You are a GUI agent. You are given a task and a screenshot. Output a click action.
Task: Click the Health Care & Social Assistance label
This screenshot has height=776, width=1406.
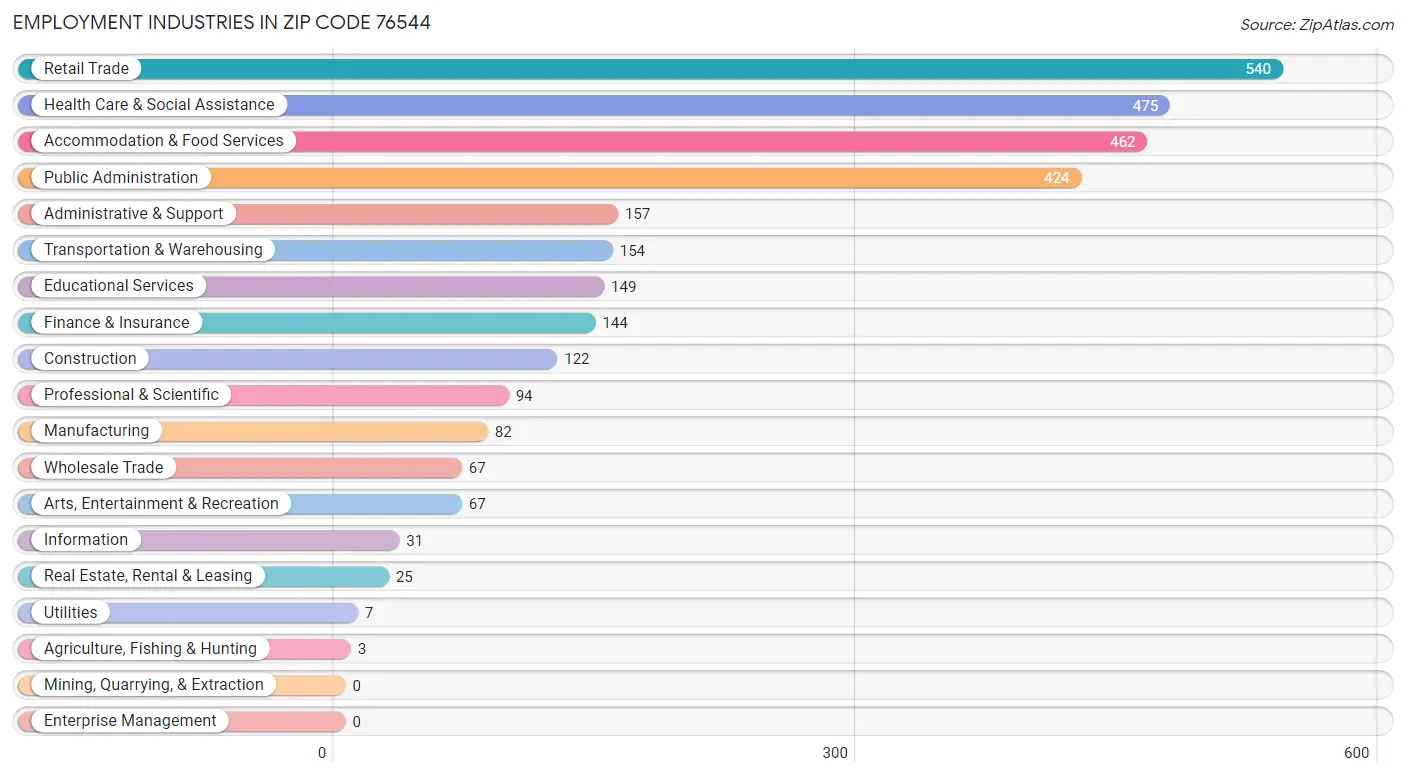coord(159,105)
